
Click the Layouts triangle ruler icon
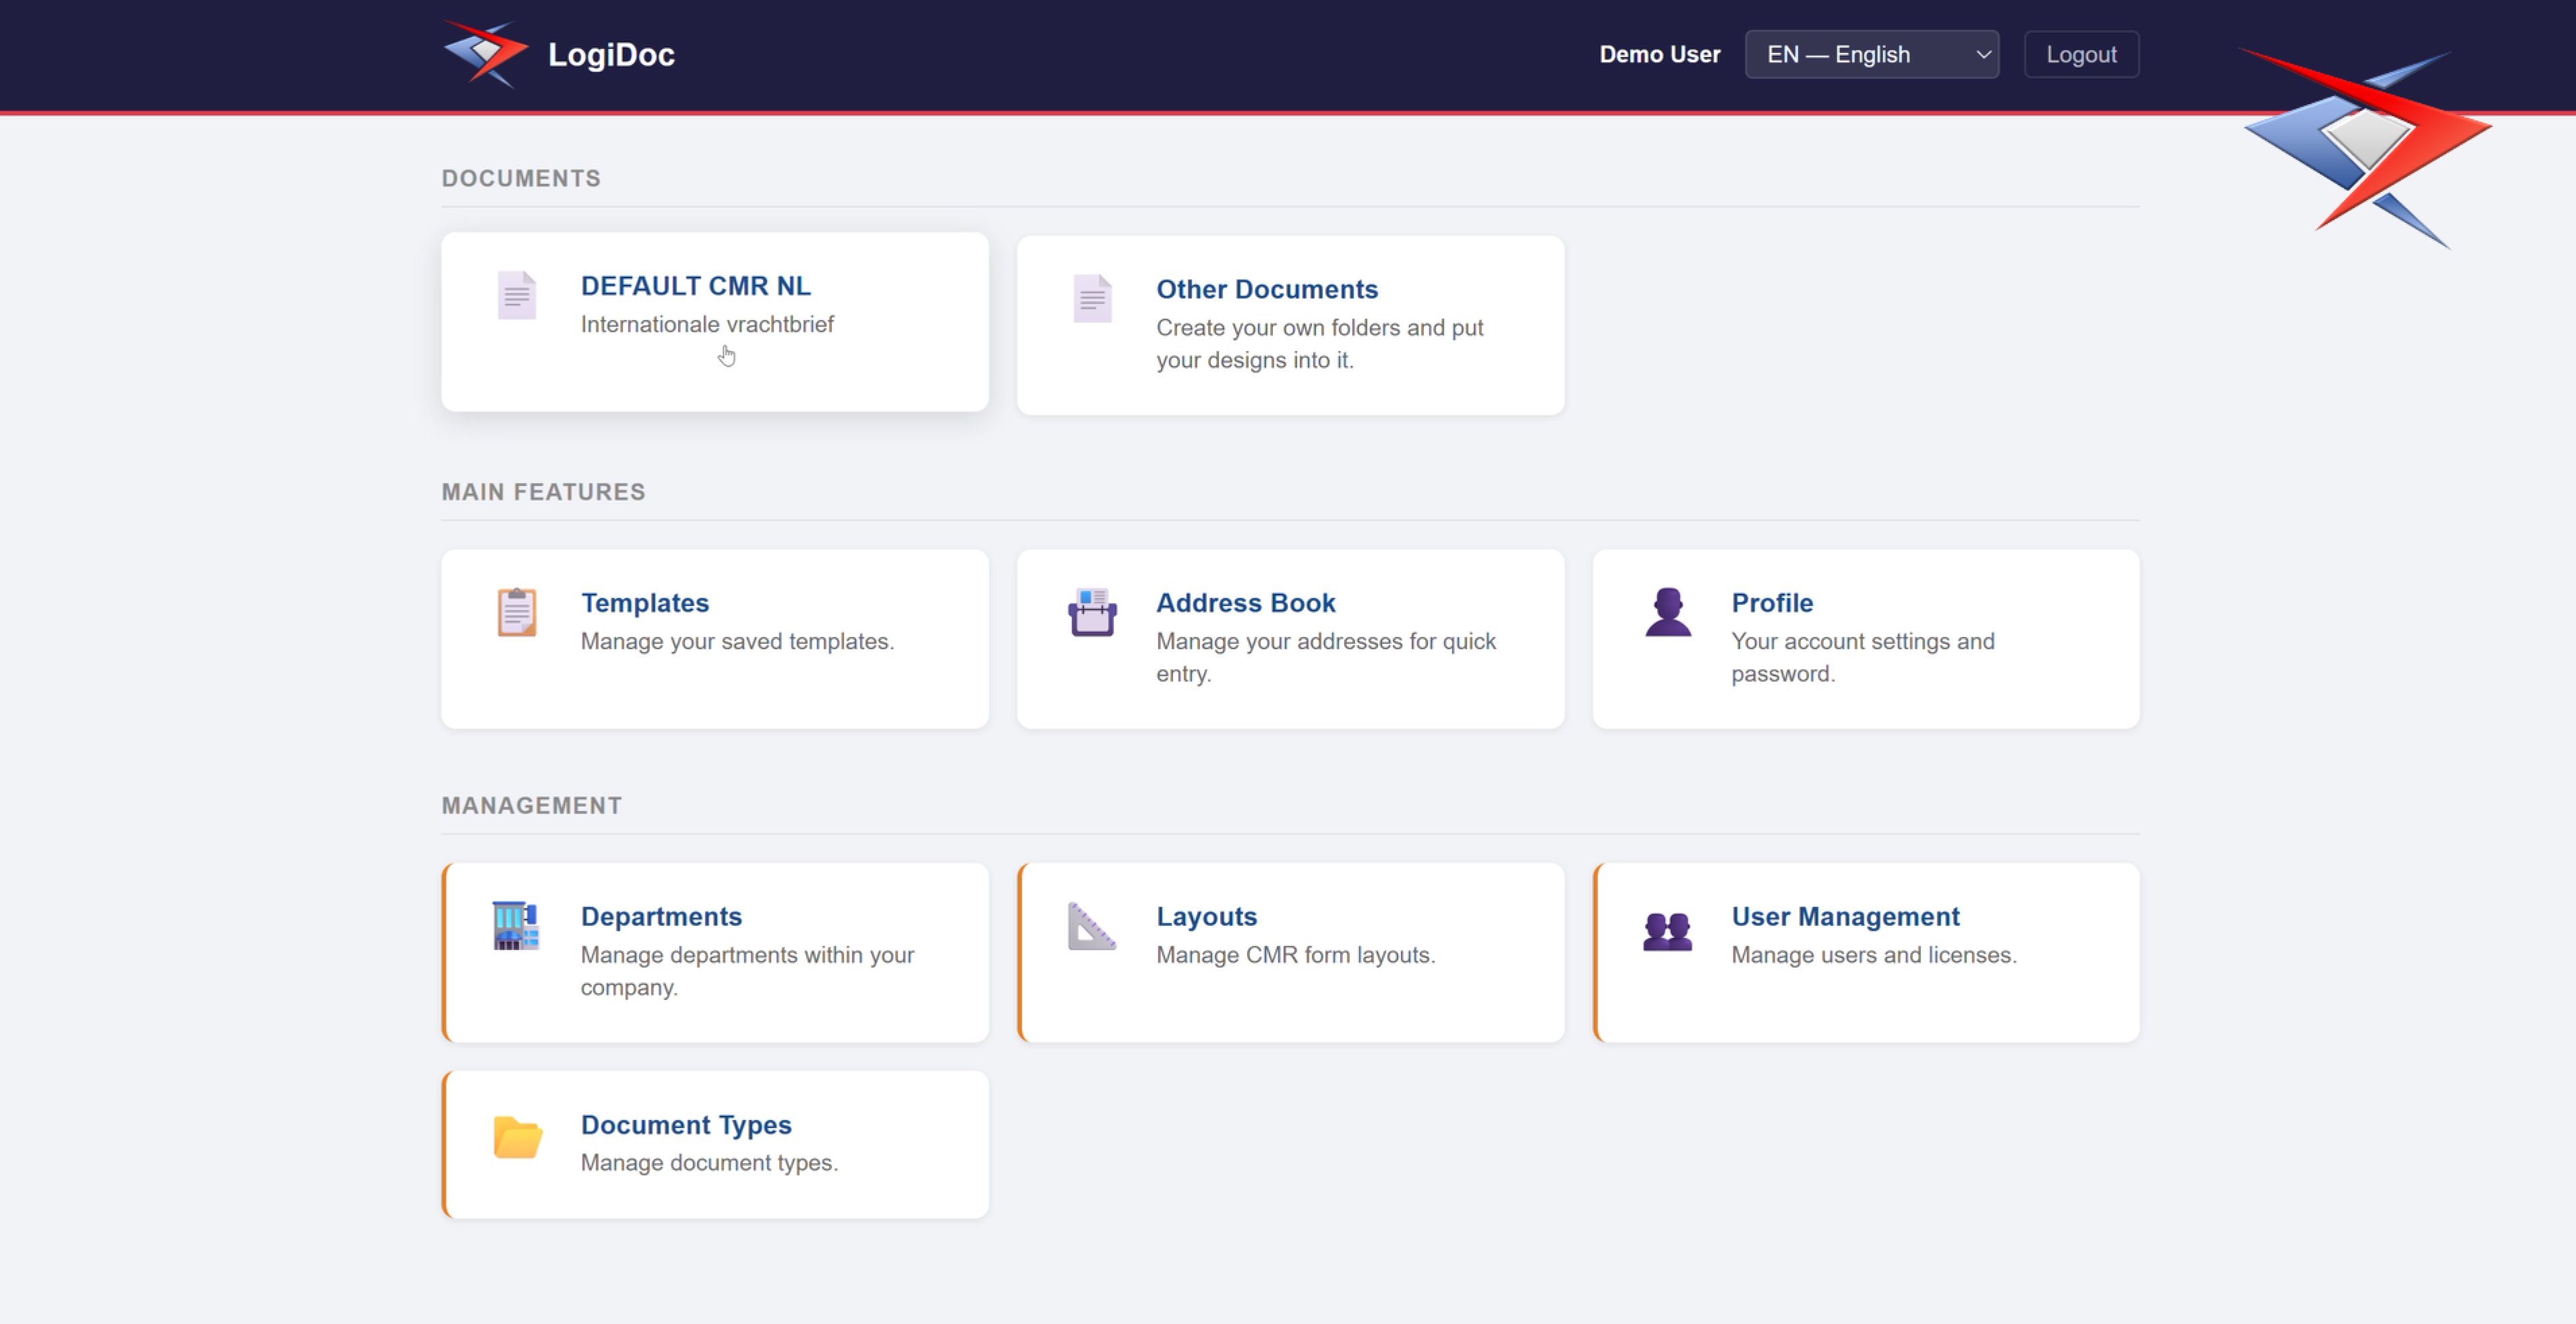(x=1092, y=926)
